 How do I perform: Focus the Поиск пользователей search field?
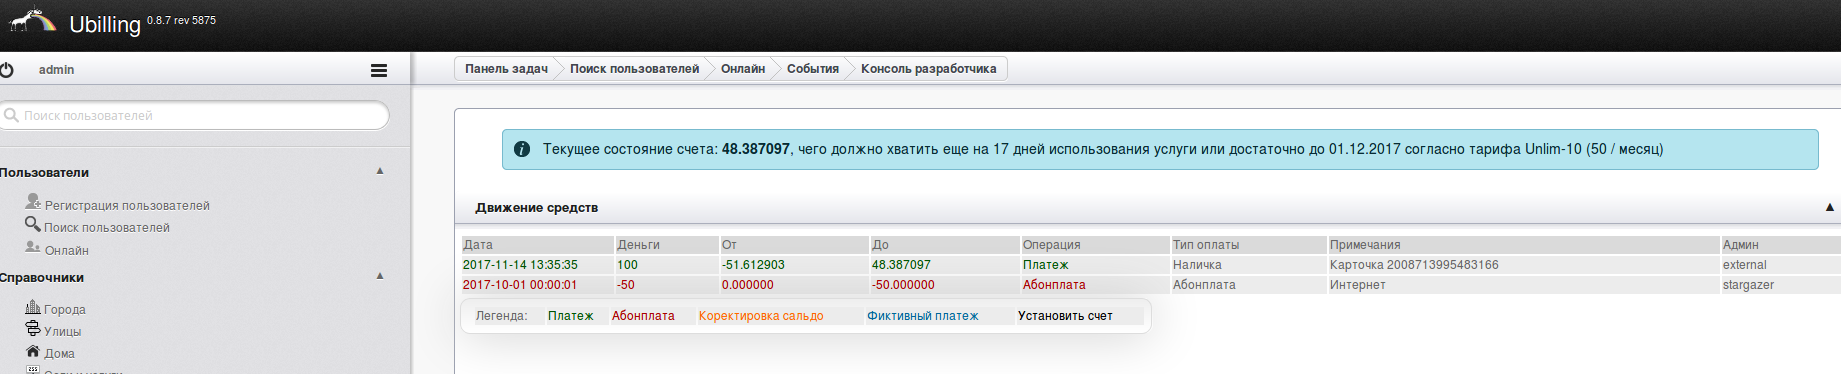click(x=195, y=116)
